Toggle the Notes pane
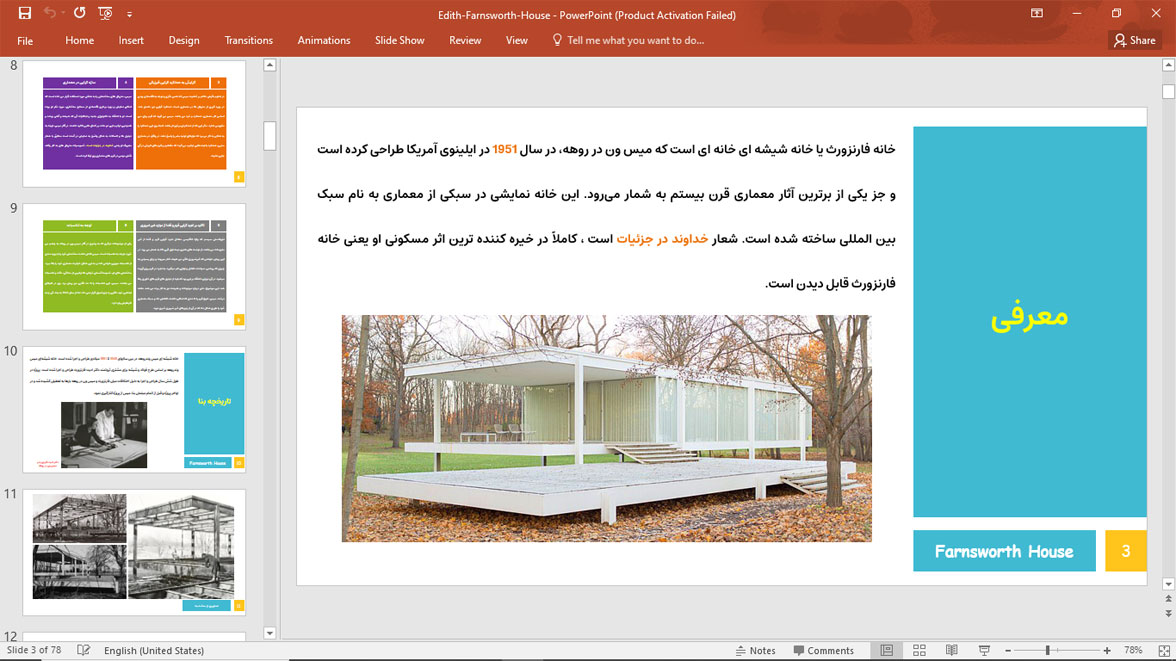The height and width of the screenshot is (661, 1176). 755,650
